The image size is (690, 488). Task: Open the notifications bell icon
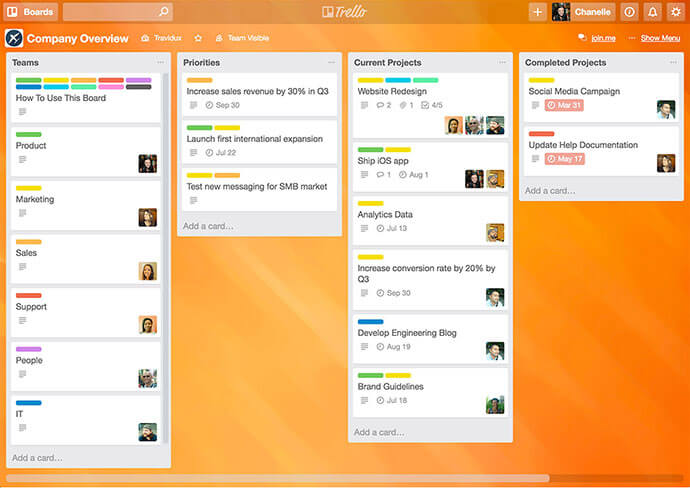pos(652,12)
